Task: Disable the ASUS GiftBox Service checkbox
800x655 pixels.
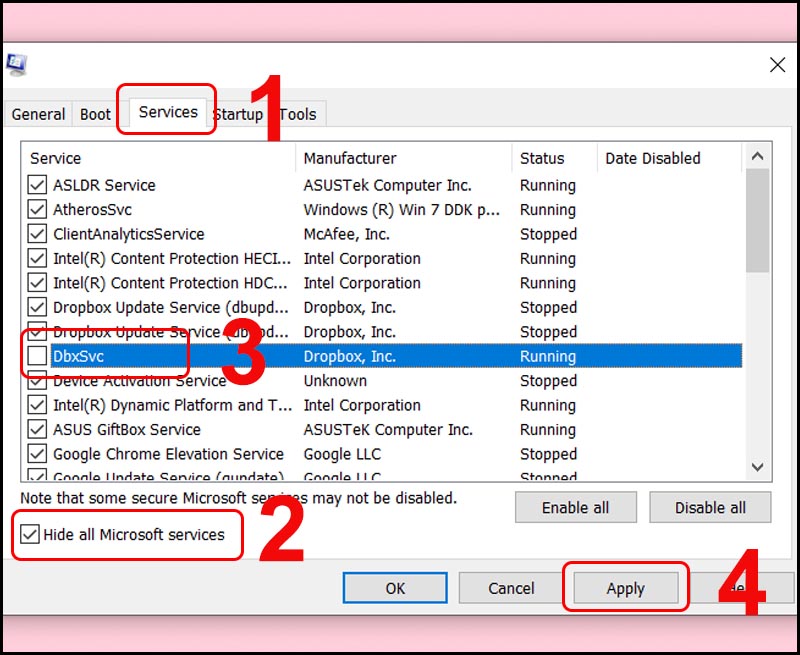Action: tap(37, 430)
